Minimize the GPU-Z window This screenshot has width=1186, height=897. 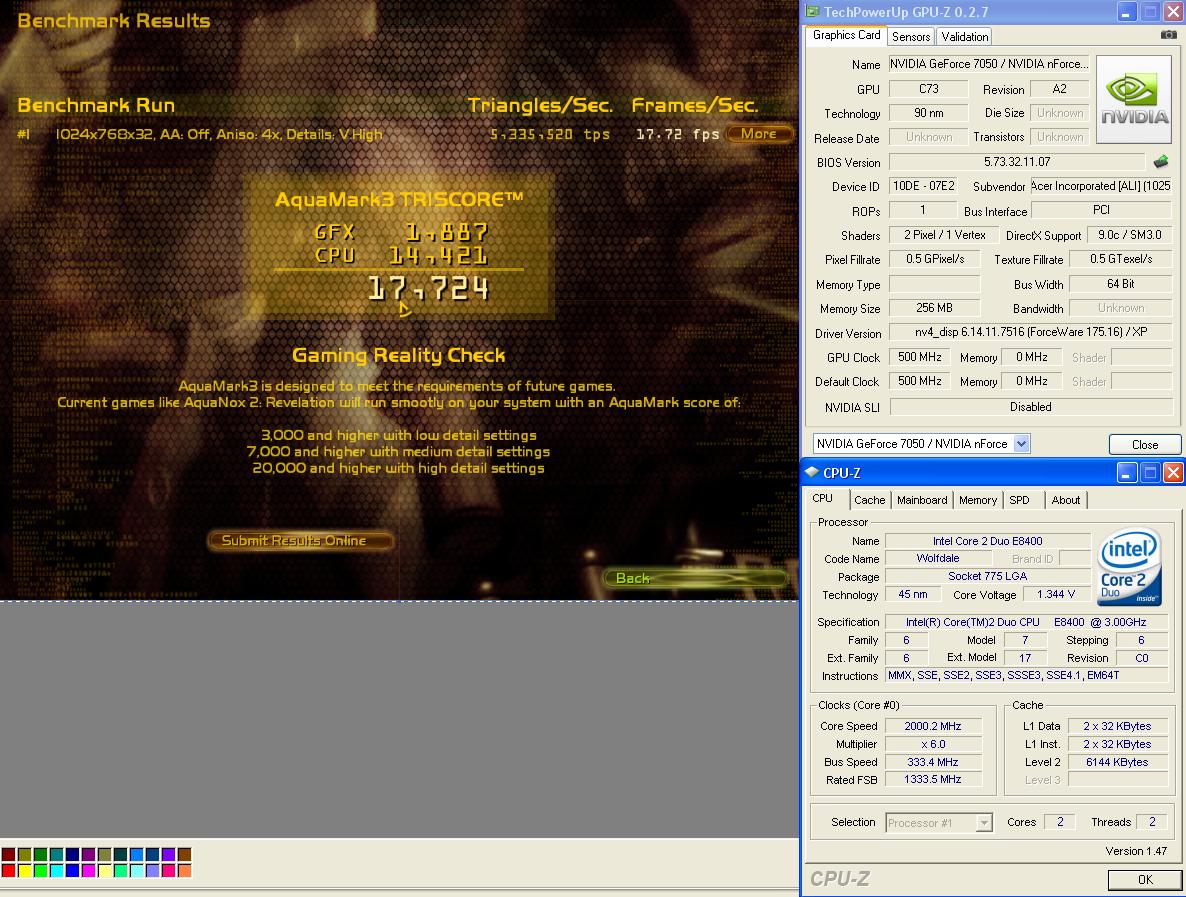pos(1127,11)
